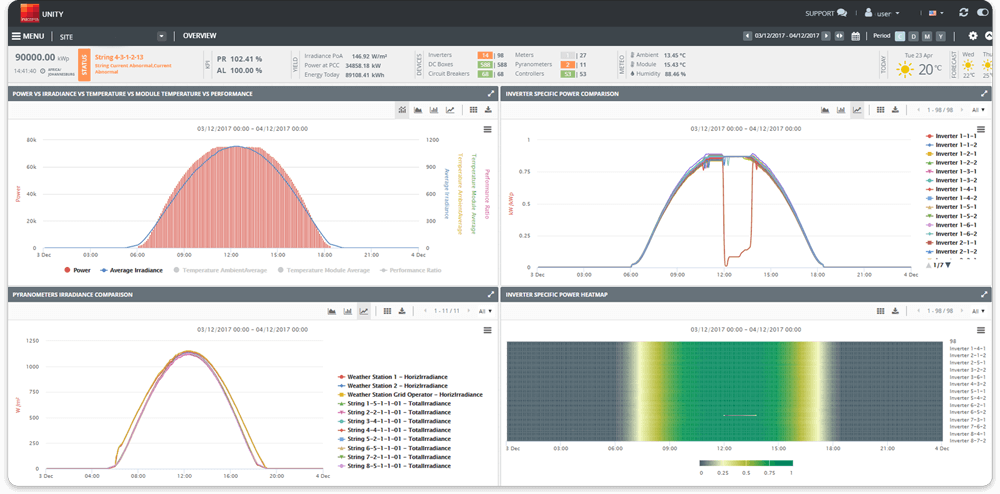Select line chart in Inverter Comparison panel
1000x494 pixels.
[x=857, y=110]
